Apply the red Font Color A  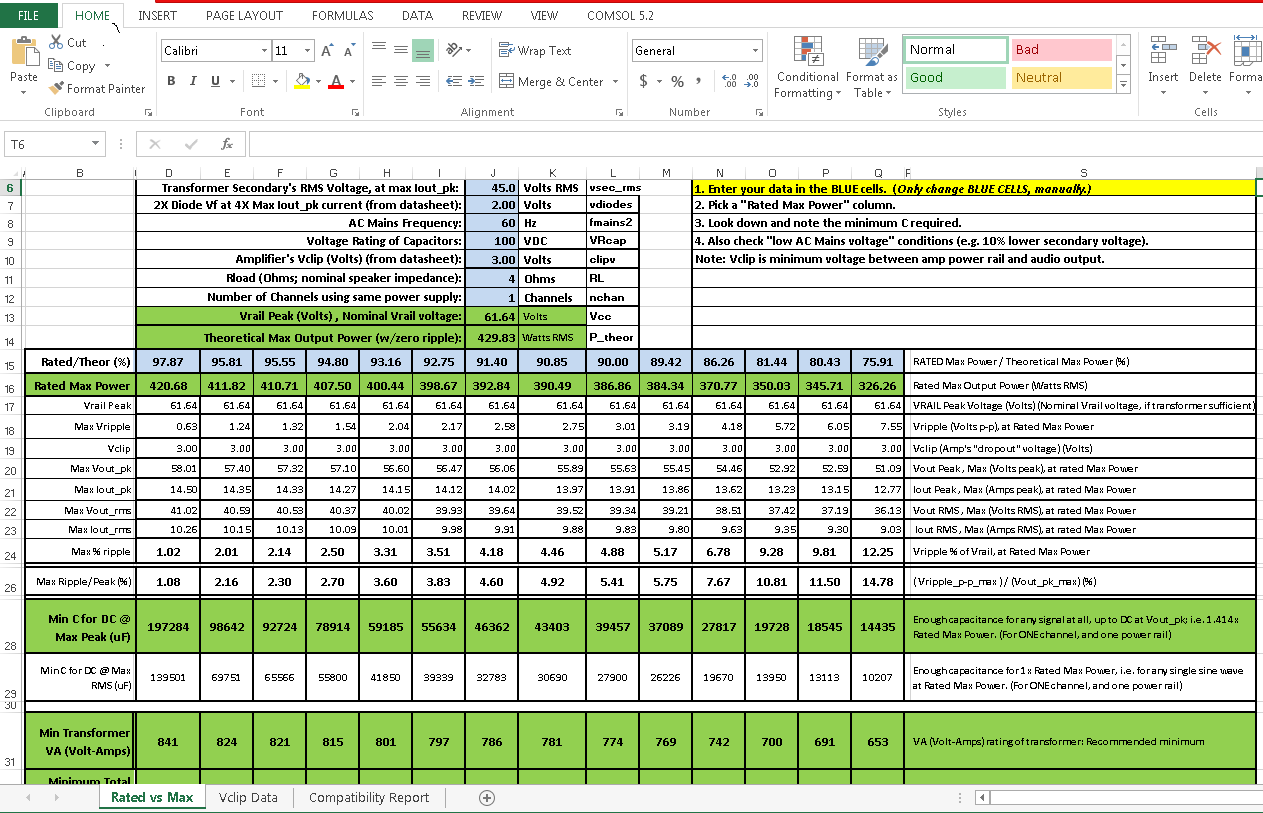pyautogui.click(x=337, y=81)
